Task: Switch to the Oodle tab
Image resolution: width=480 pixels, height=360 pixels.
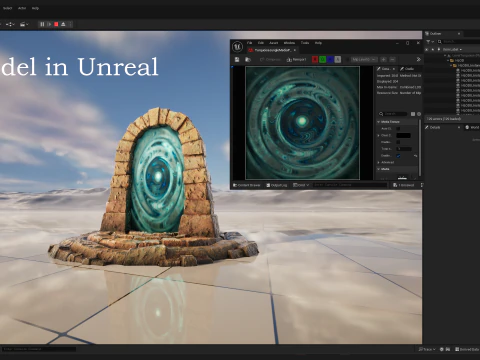Action: 407,69
